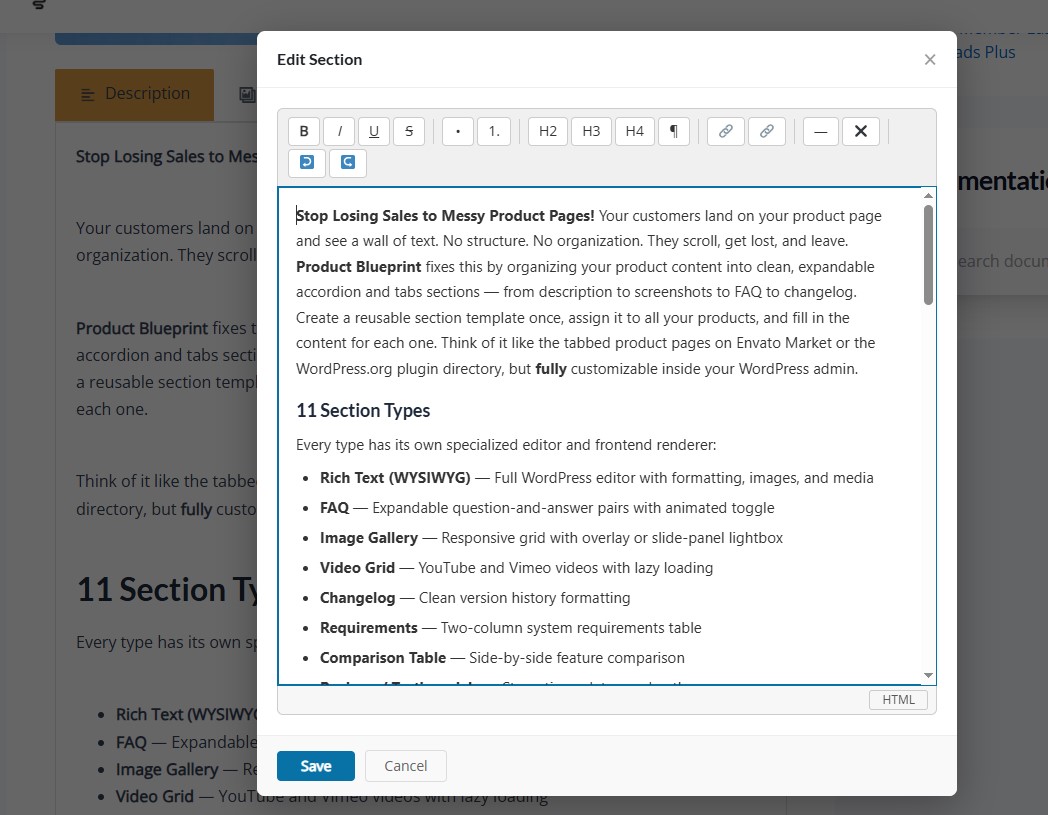Insert a bulleted list
The height and width of the screenshot is (815, 1048).
[x=457, y=130]
